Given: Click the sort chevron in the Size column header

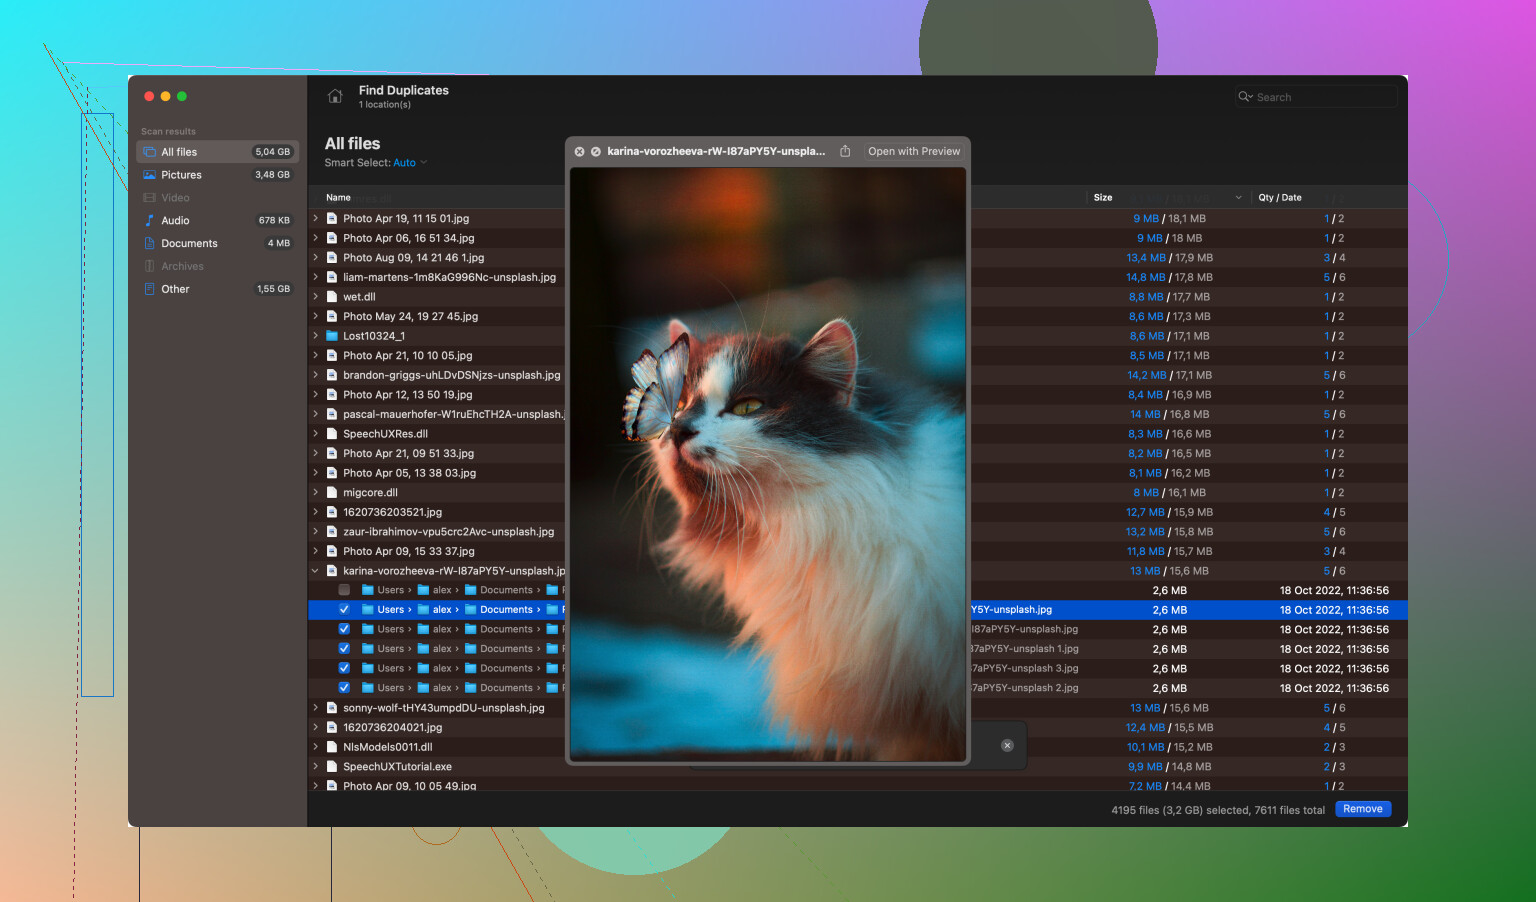Looking at the screenshot, I should click(x=1238, y=198).
